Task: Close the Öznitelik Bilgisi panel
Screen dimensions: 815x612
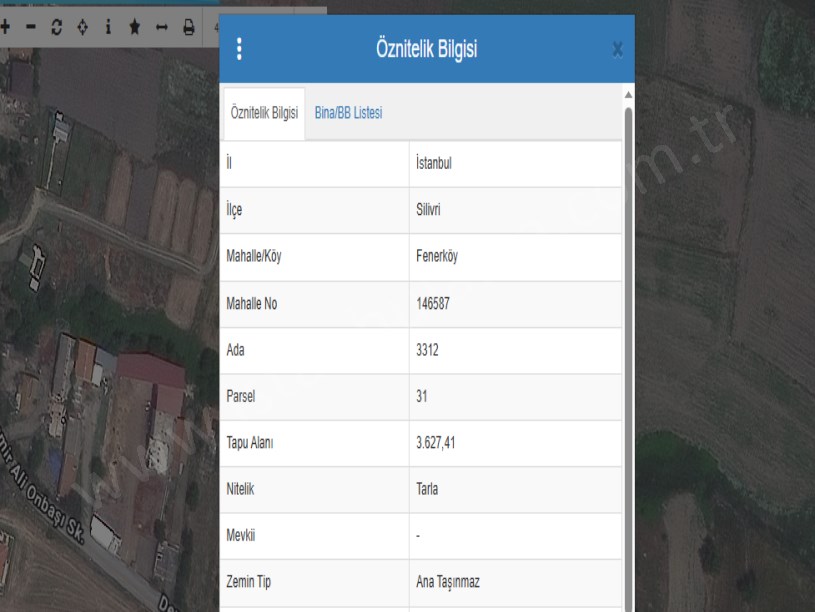Action: (x=617, y=49)
